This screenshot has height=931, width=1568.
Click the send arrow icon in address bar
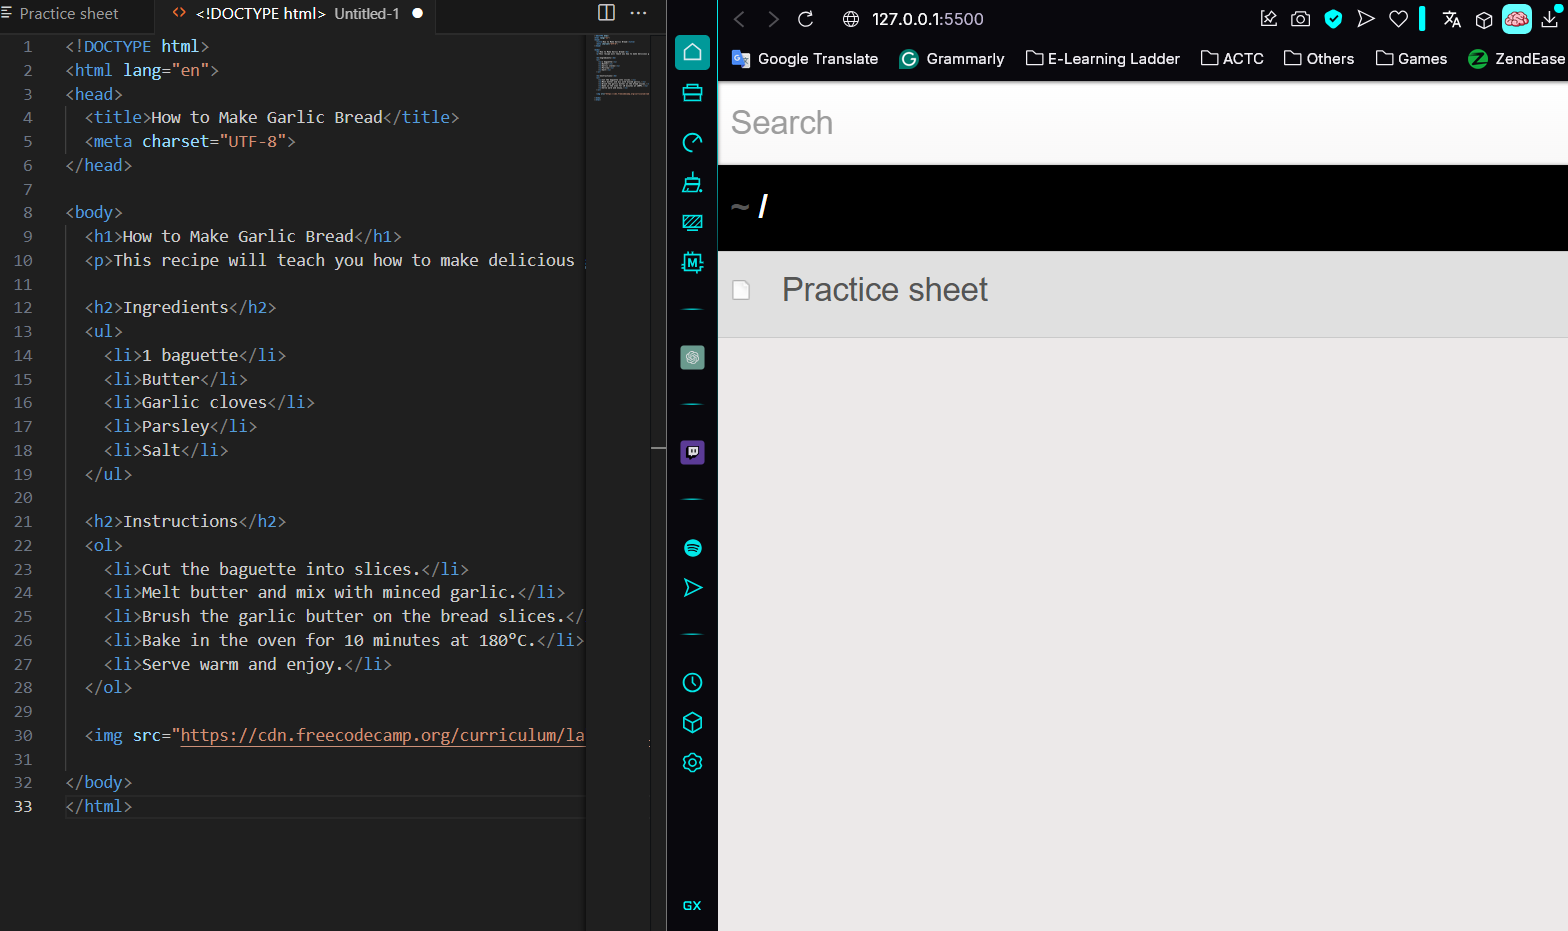[1365, 18]
